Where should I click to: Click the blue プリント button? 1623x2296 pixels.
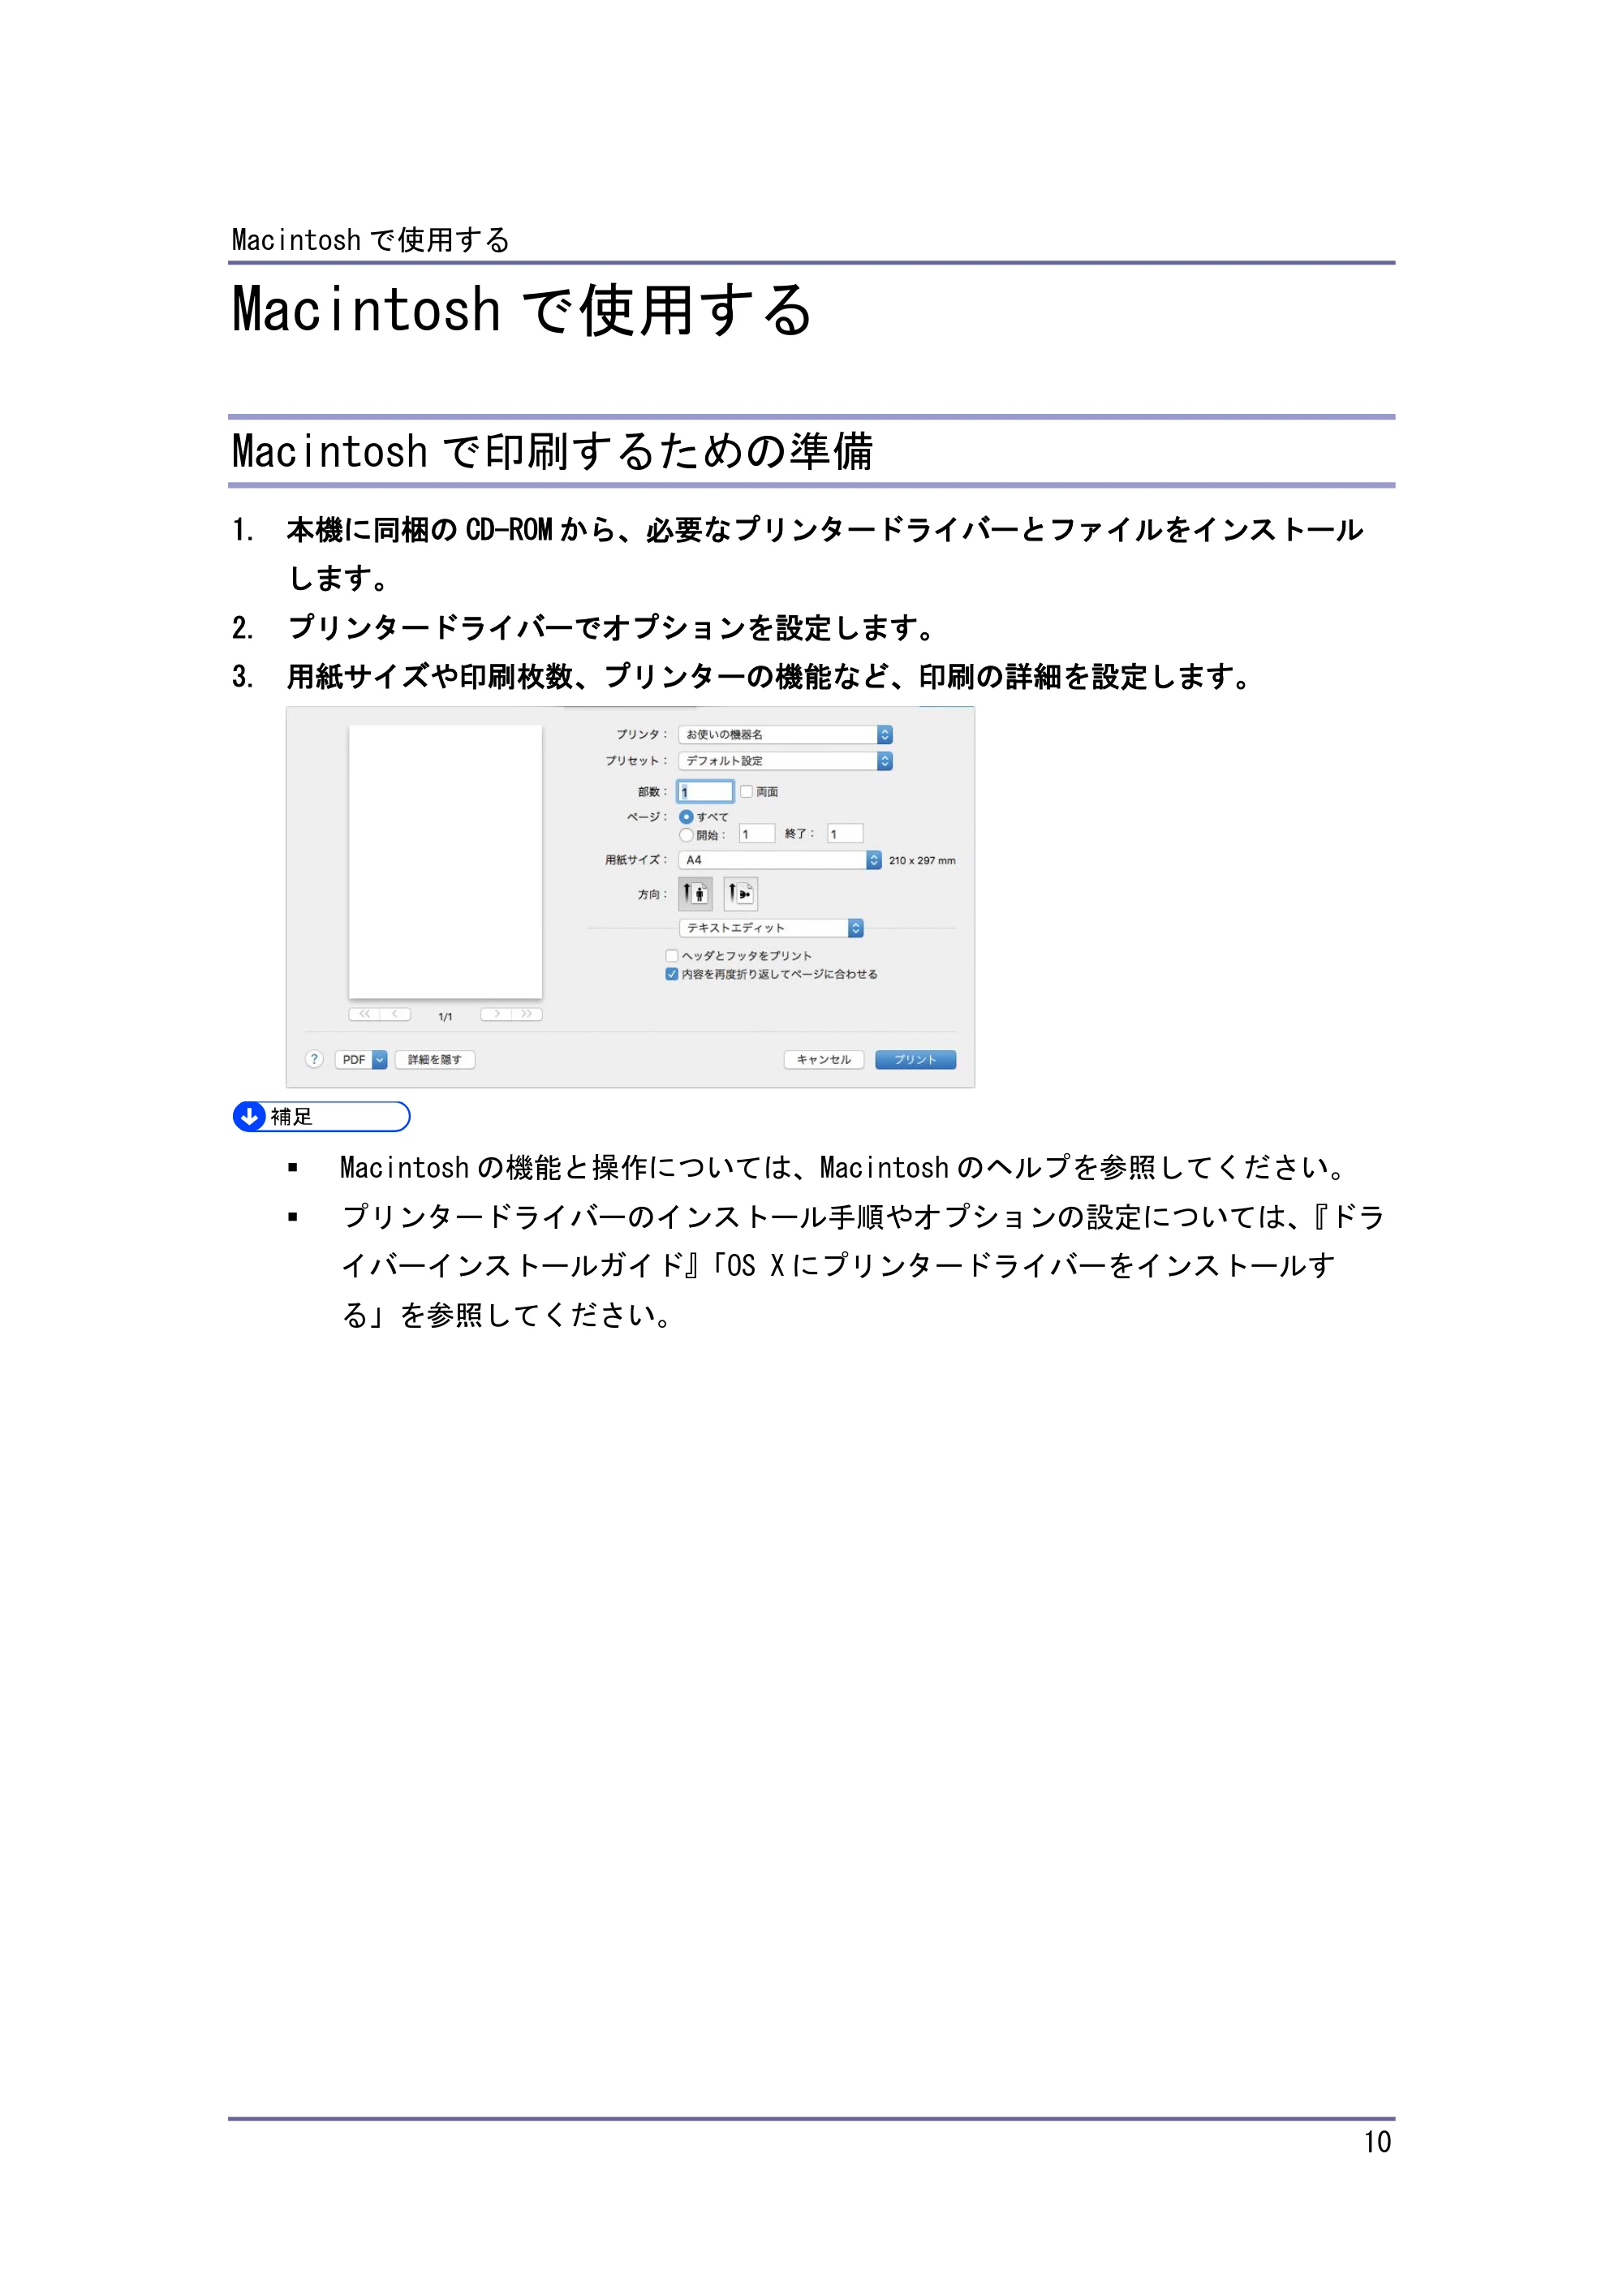pyautogui.click(x=915, y=1060)
